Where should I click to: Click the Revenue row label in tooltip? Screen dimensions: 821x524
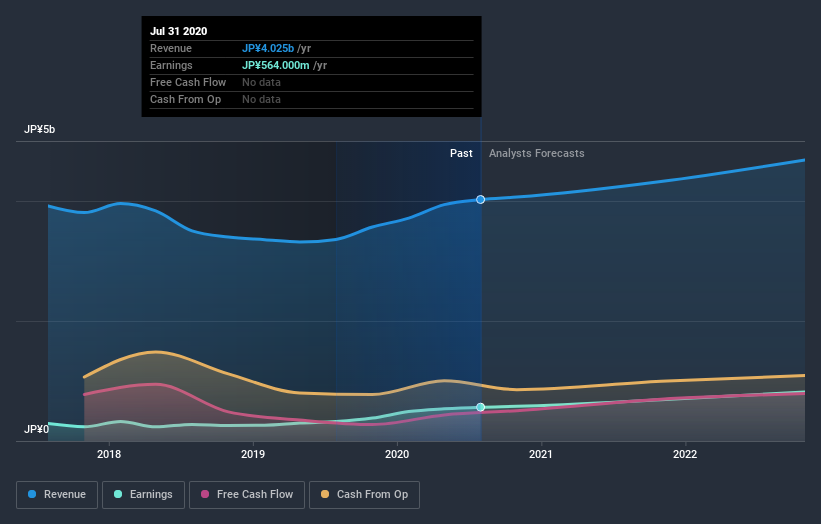[171, 48]
